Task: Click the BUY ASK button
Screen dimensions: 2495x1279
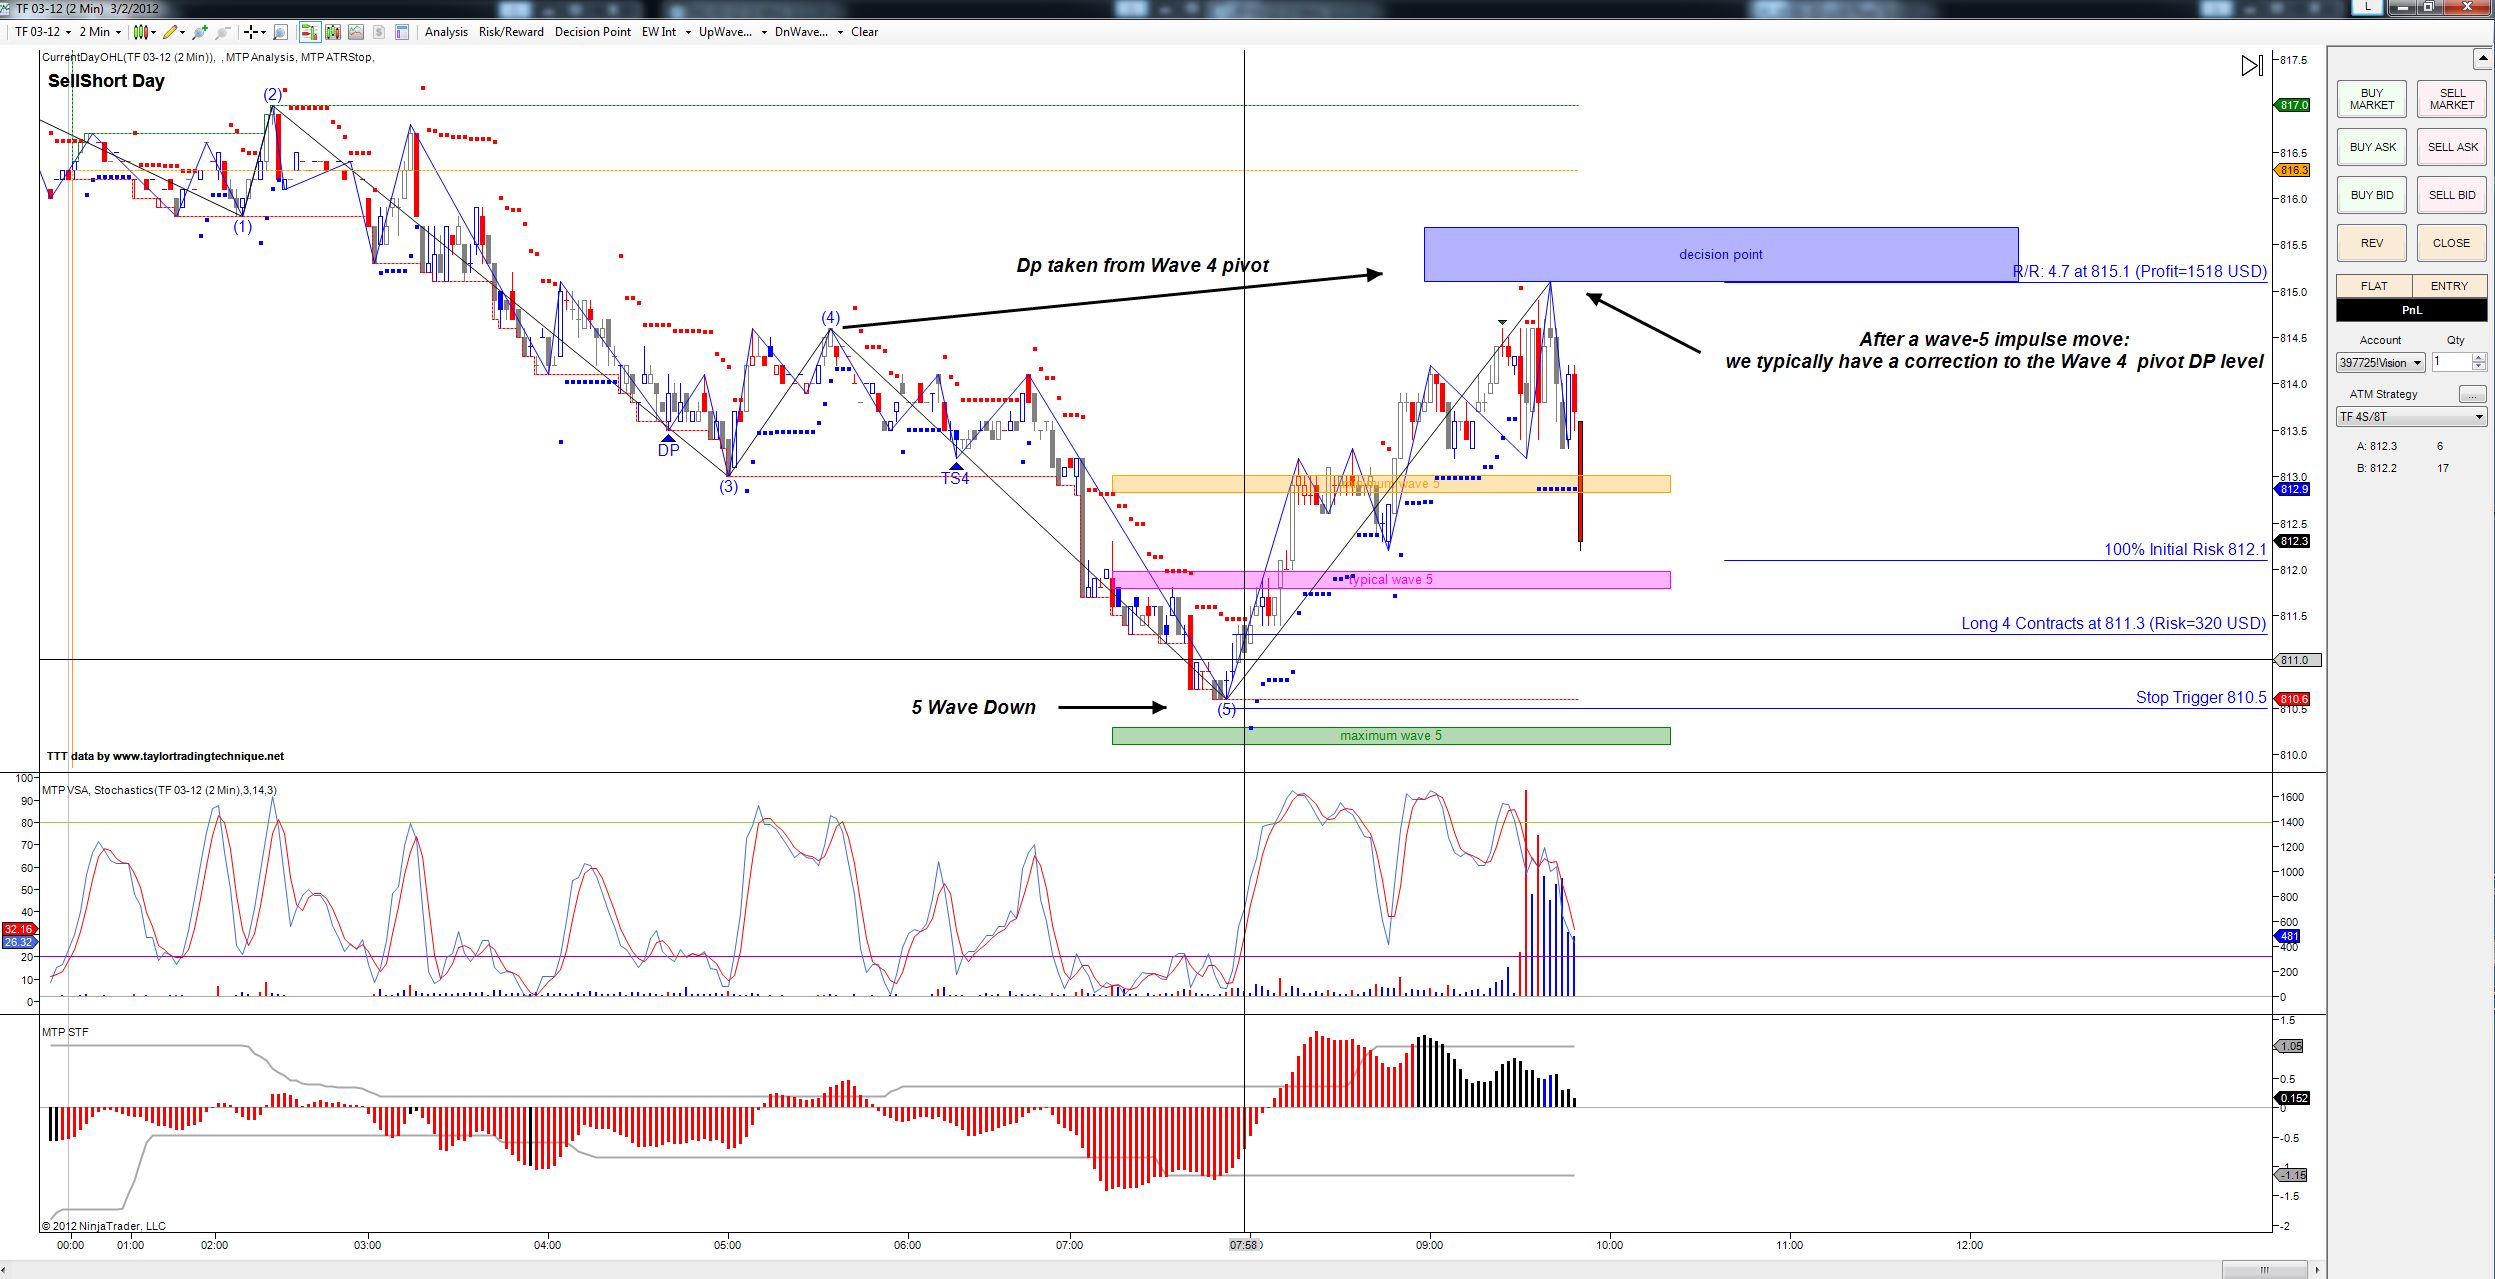Action: point(2372,147)
